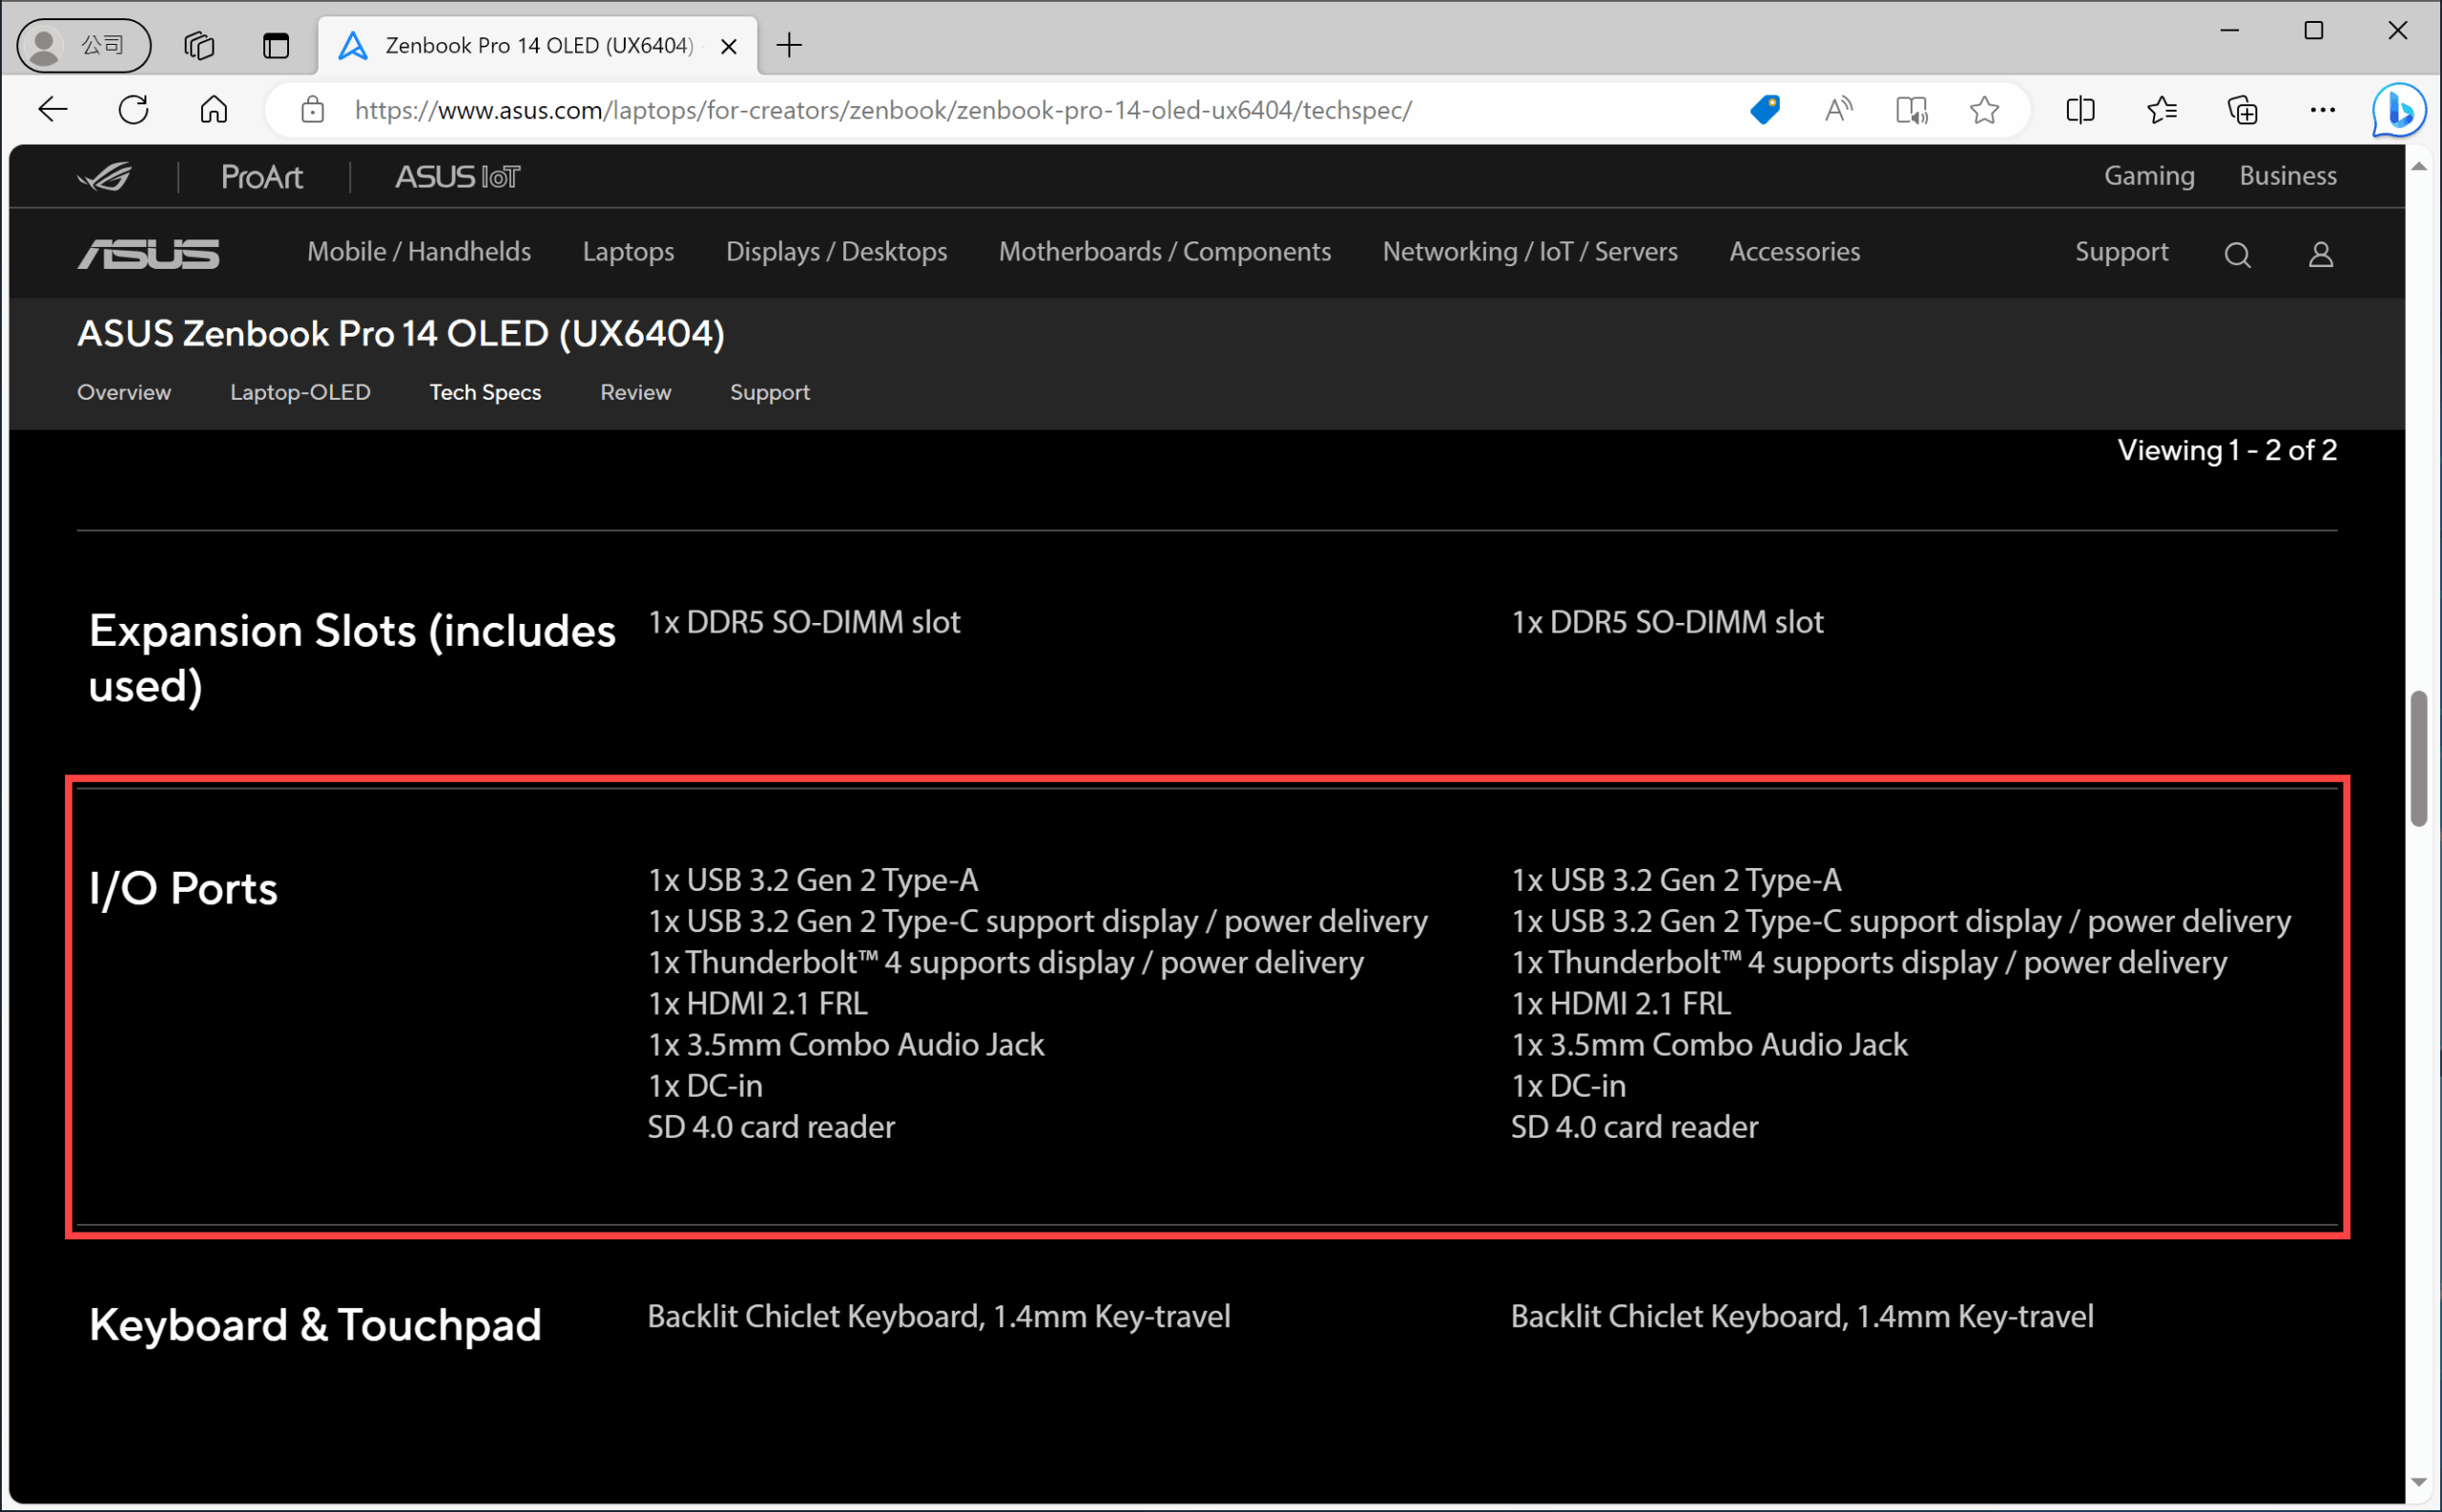
Task: Open the Laptops menu
Action: pyautogui.click(x=628, y=252)
